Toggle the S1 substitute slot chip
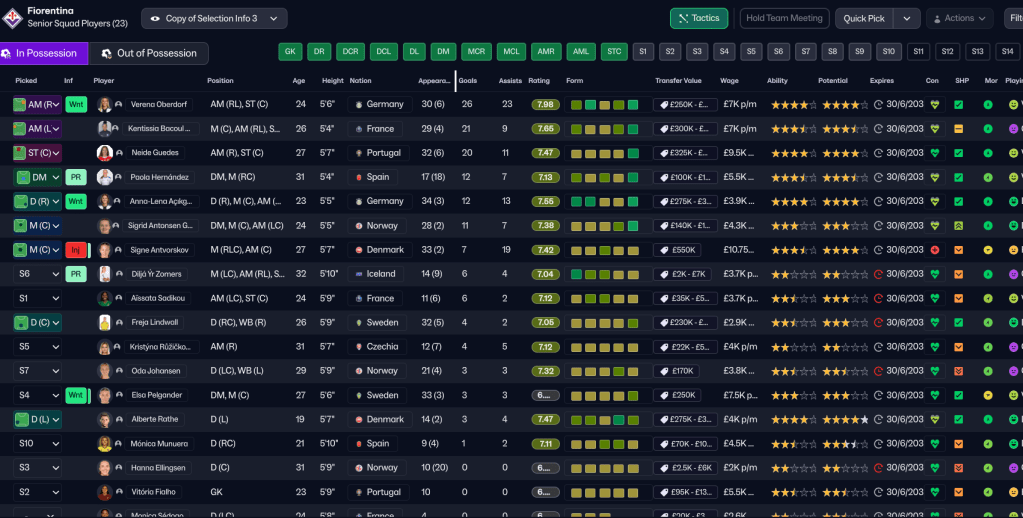Viewport: 1023px width, 518px height. point(643,52)
